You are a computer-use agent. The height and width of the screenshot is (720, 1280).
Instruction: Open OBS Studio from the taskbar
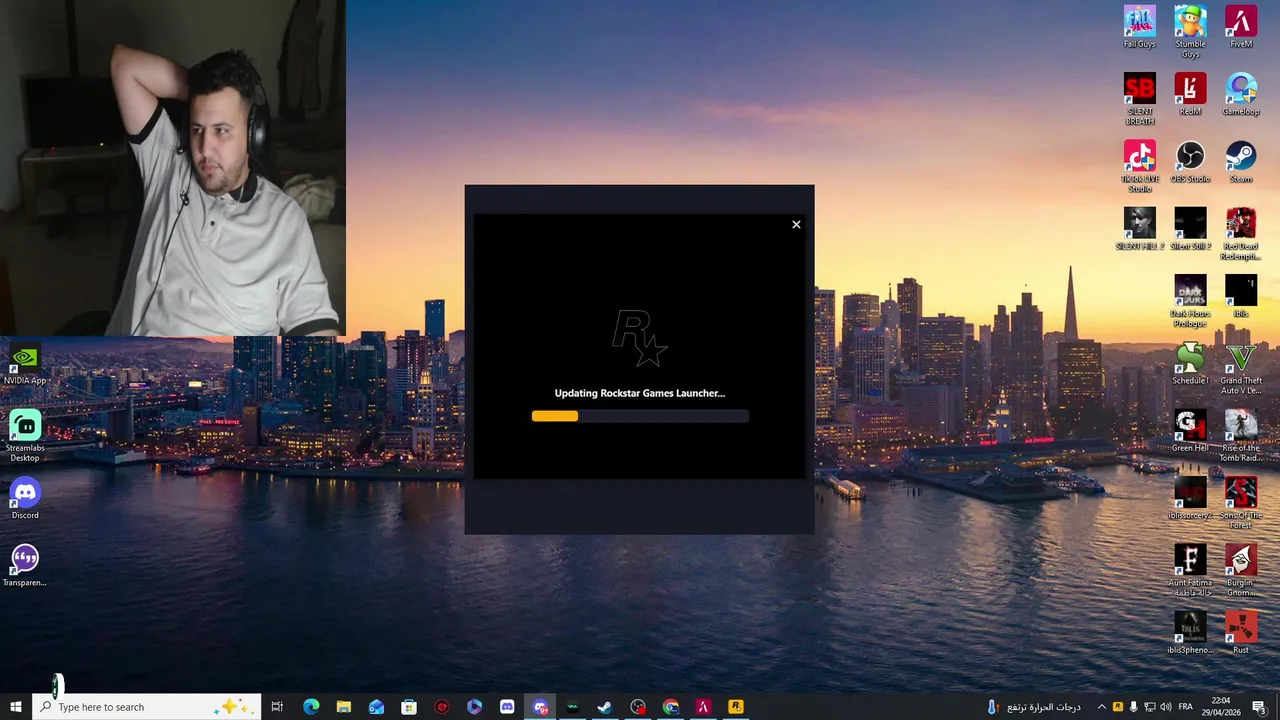638,707
